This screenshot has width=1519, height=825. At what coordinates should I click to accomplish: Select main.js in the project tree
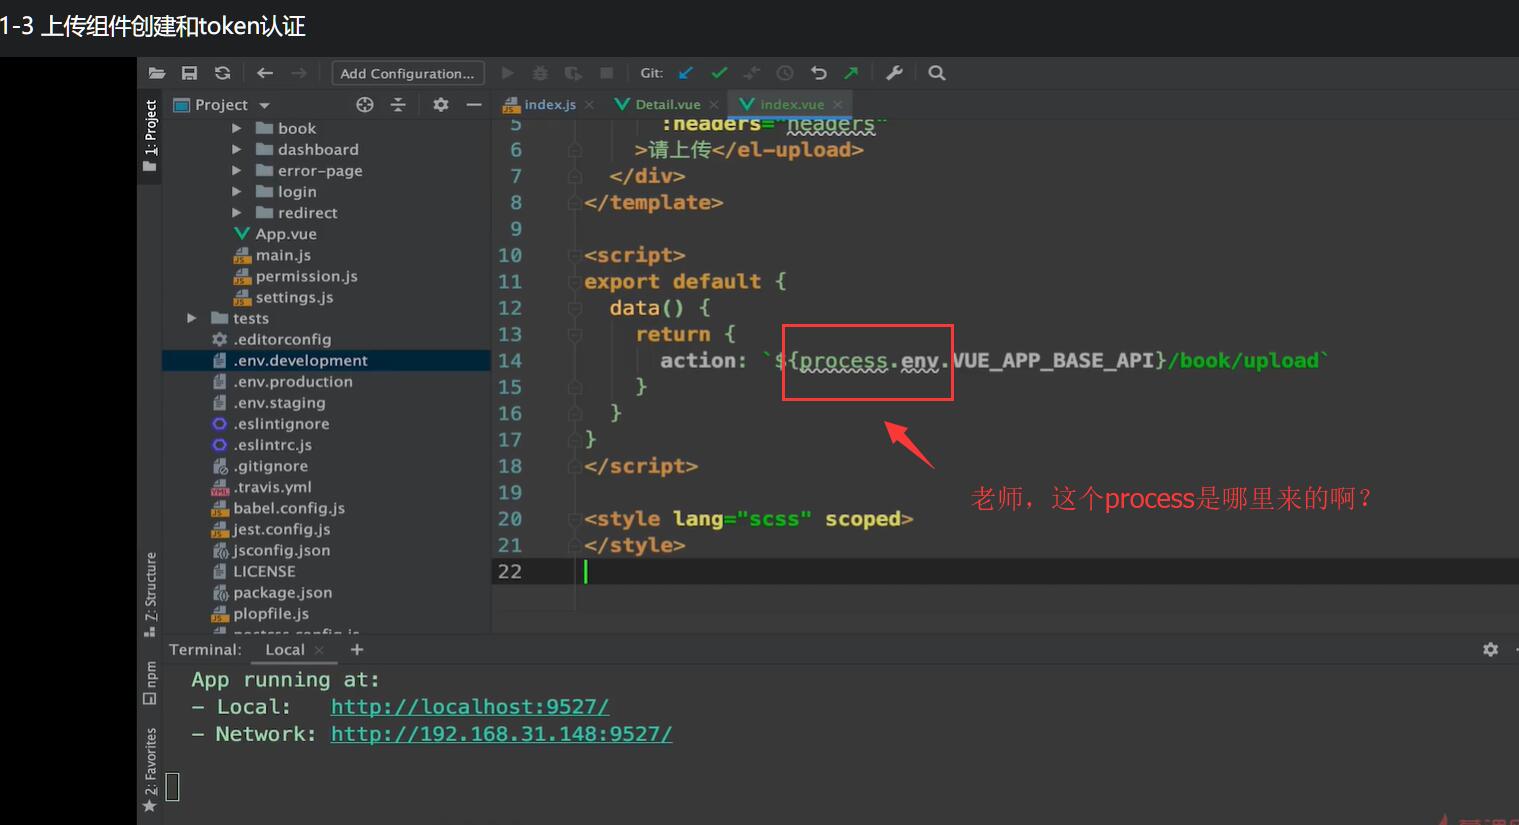283,255
